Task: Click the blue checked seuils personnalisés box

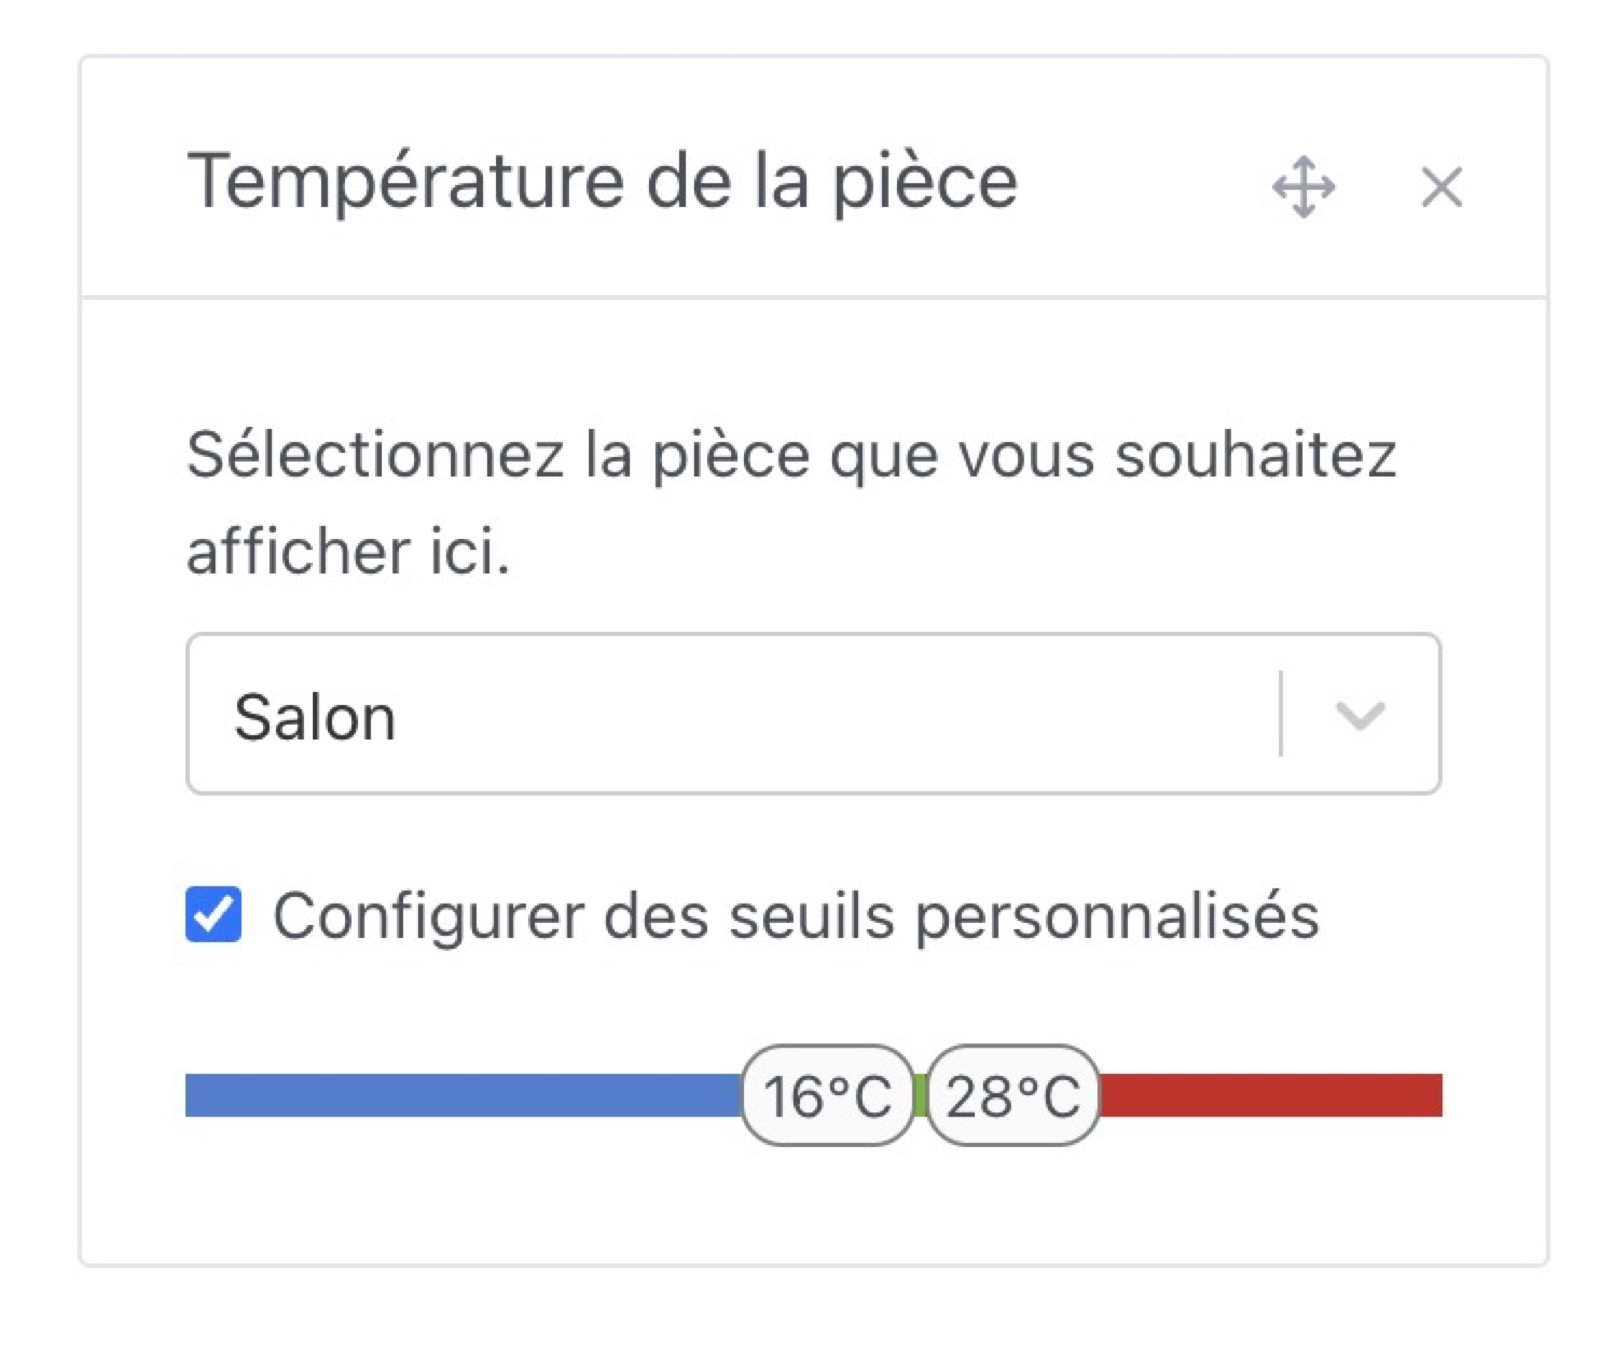Action: tap(213, 913)
